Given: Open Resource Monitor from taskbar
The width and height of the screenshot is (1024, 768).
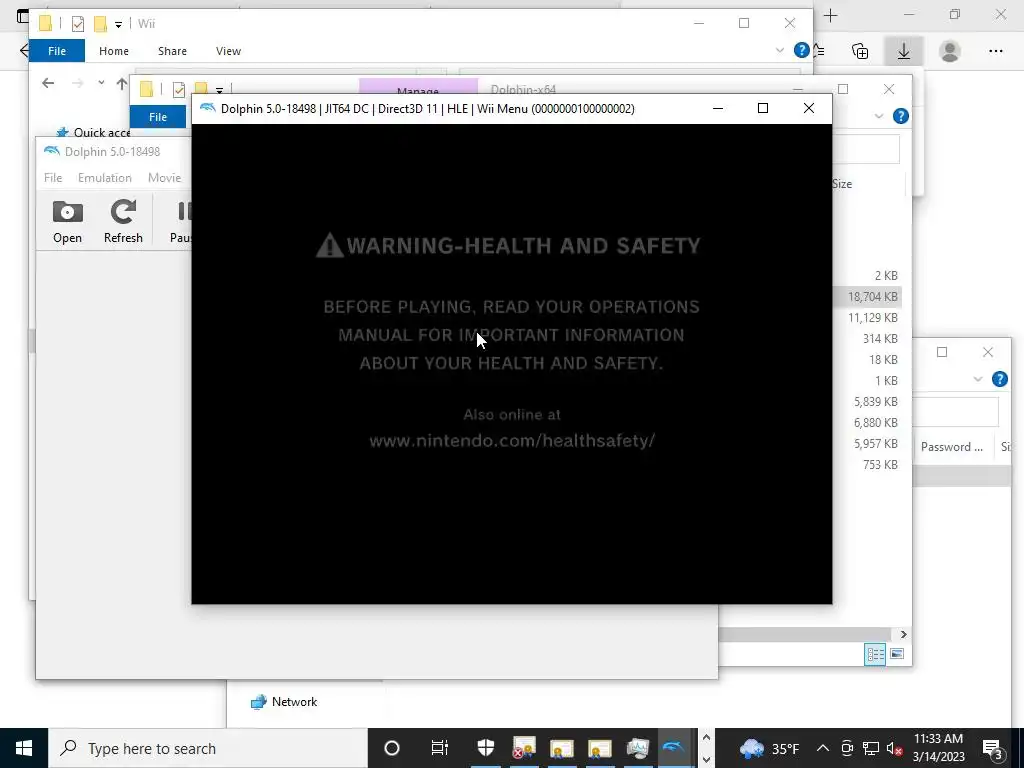Looking at the screenshot, I should pyautogui.click(x=637, y=748).
